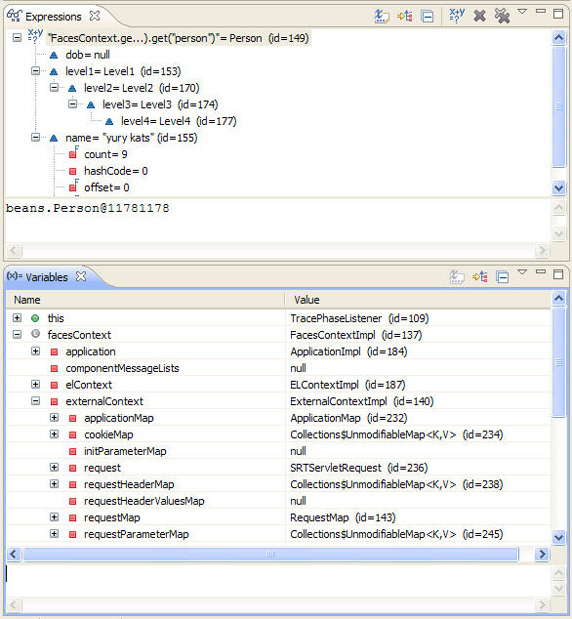Collapse the externalContext field
Screen dimensions: 572x619
36,401
